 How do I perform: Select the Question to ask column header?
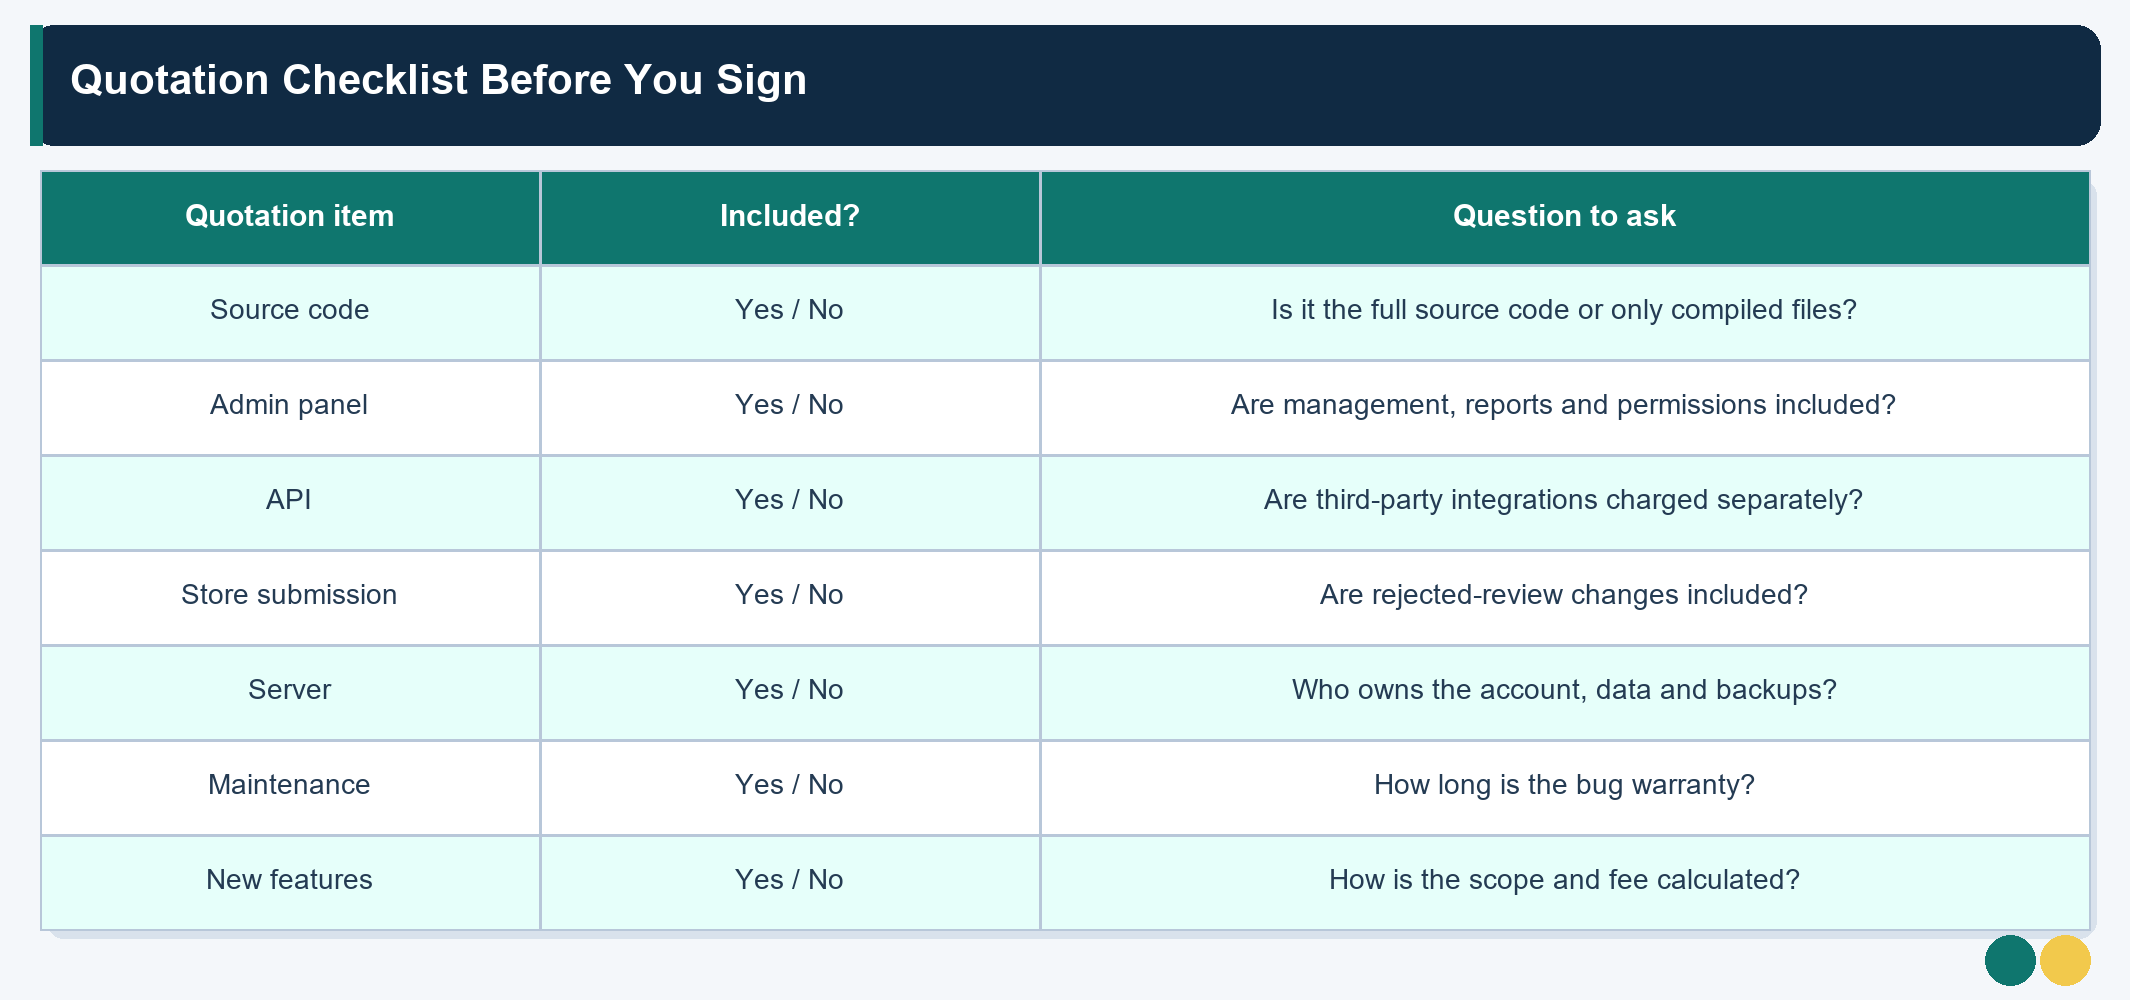pyautogui.click(x=1565, y=217)
